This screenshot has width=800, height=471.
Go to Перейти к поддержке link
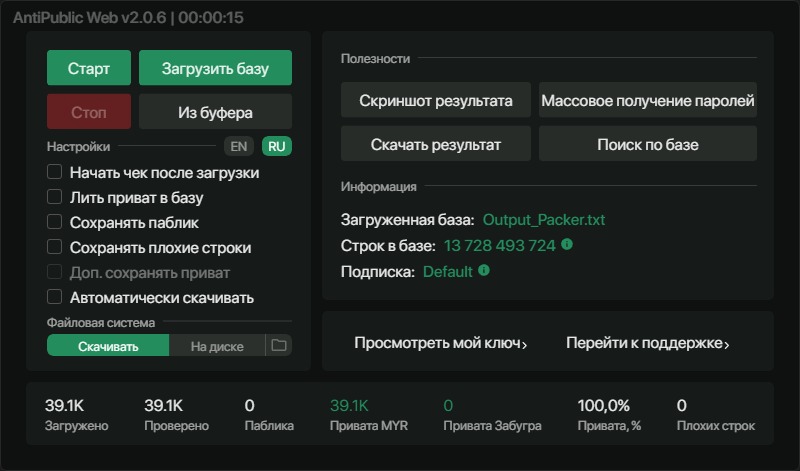click(x=647, y=343)
